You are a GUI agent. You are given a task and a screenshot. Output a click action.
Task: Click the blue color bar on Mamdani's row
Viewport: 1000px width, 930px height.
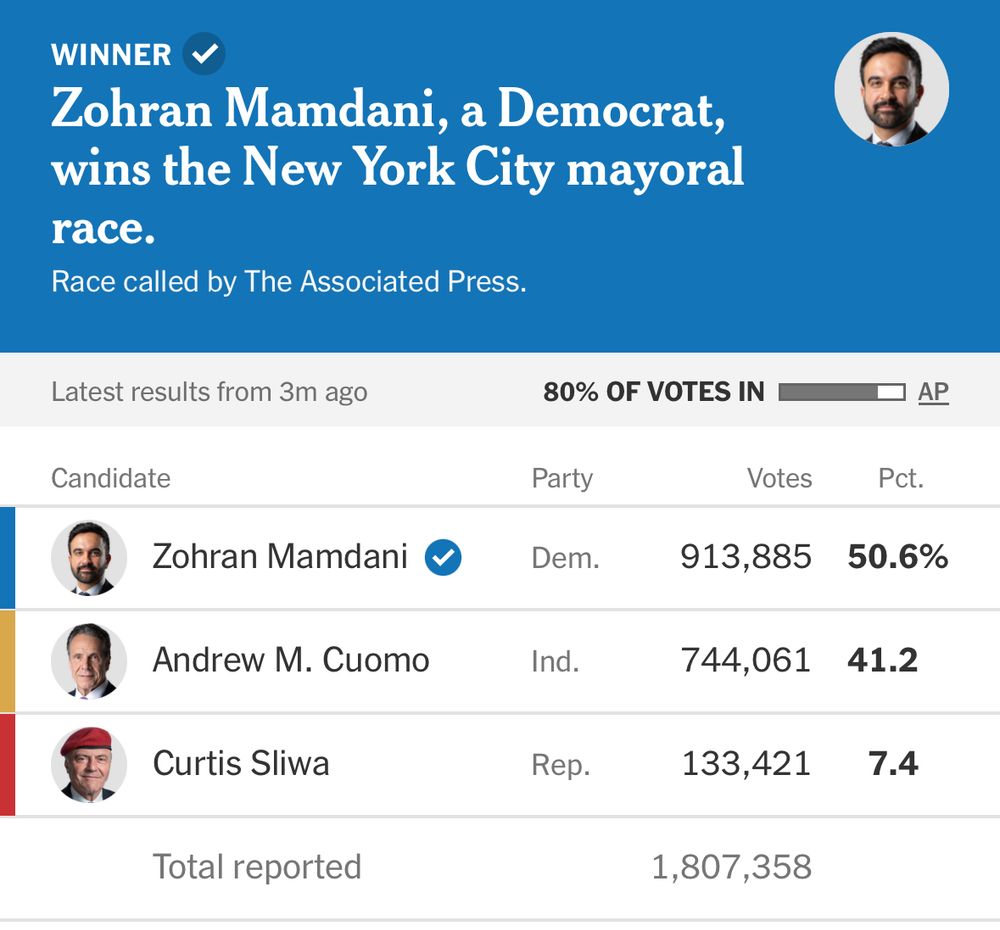click(x=7, y=558)
